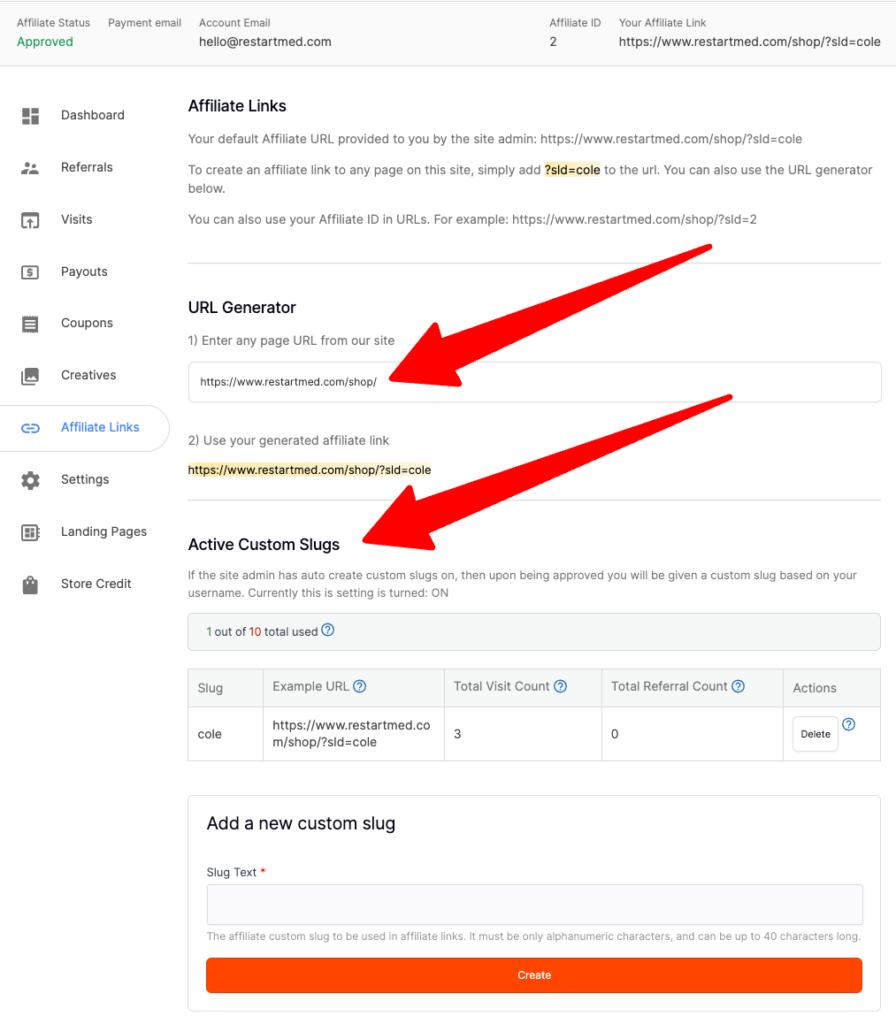This screenshot has width=896, height=1024.
Task: Click help icon beside the Delete button
Action: [849, 725]
